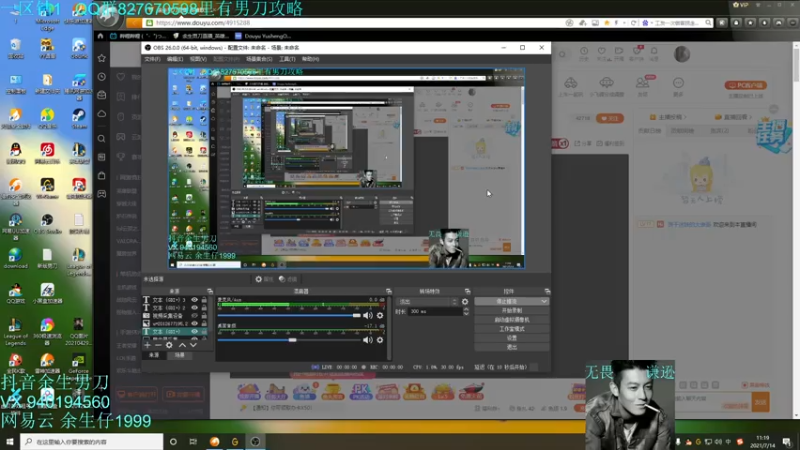The image size is (800, 450).
Task: Click the magnifier icon in browser sidebar
Action: (x=102, y=138)
